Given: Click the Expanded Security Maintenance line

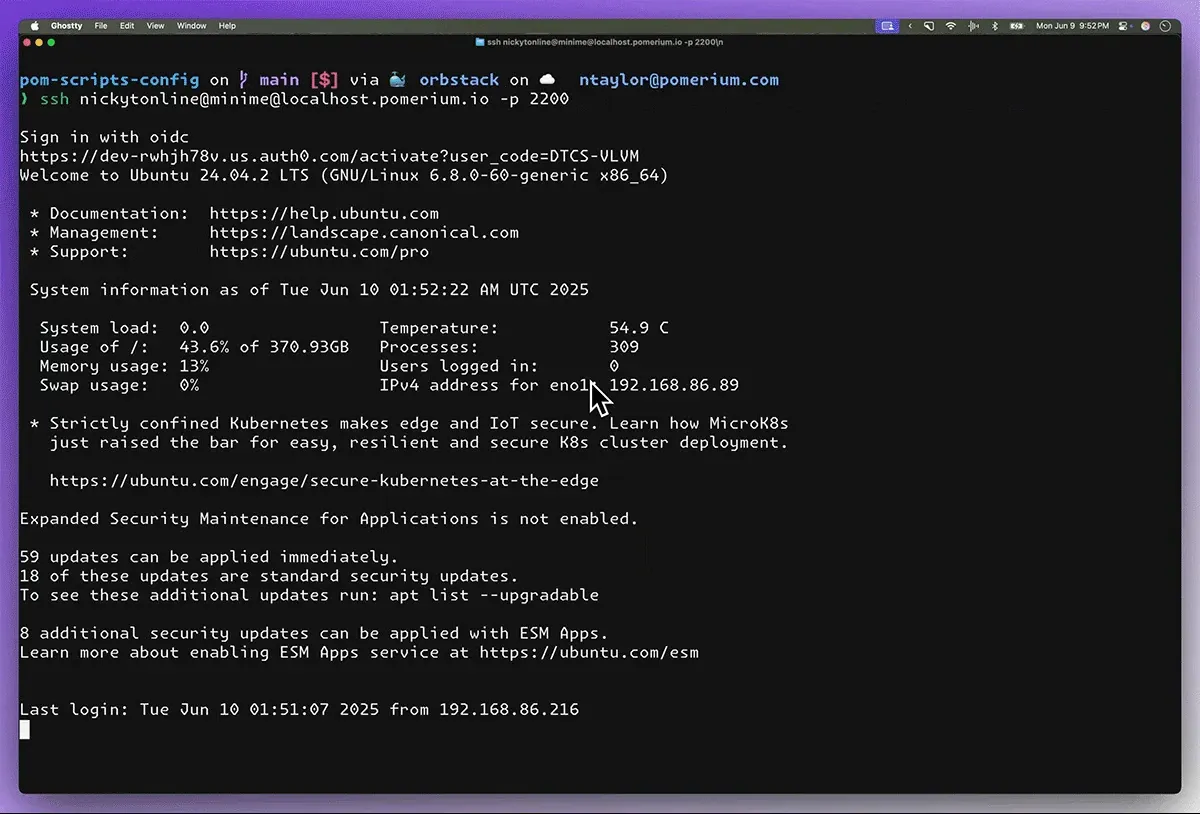Looking at the screenshot, I should (x=329, y=518).
